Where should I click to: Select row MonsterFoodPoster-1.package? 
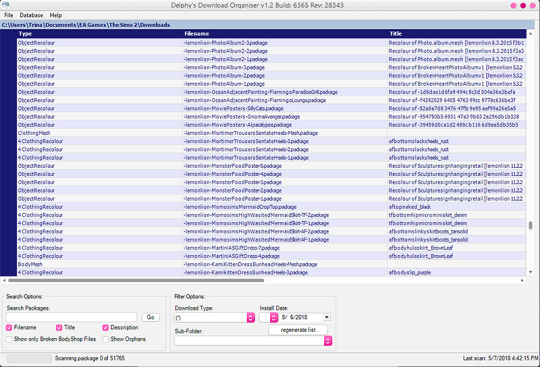click(271, 199)
